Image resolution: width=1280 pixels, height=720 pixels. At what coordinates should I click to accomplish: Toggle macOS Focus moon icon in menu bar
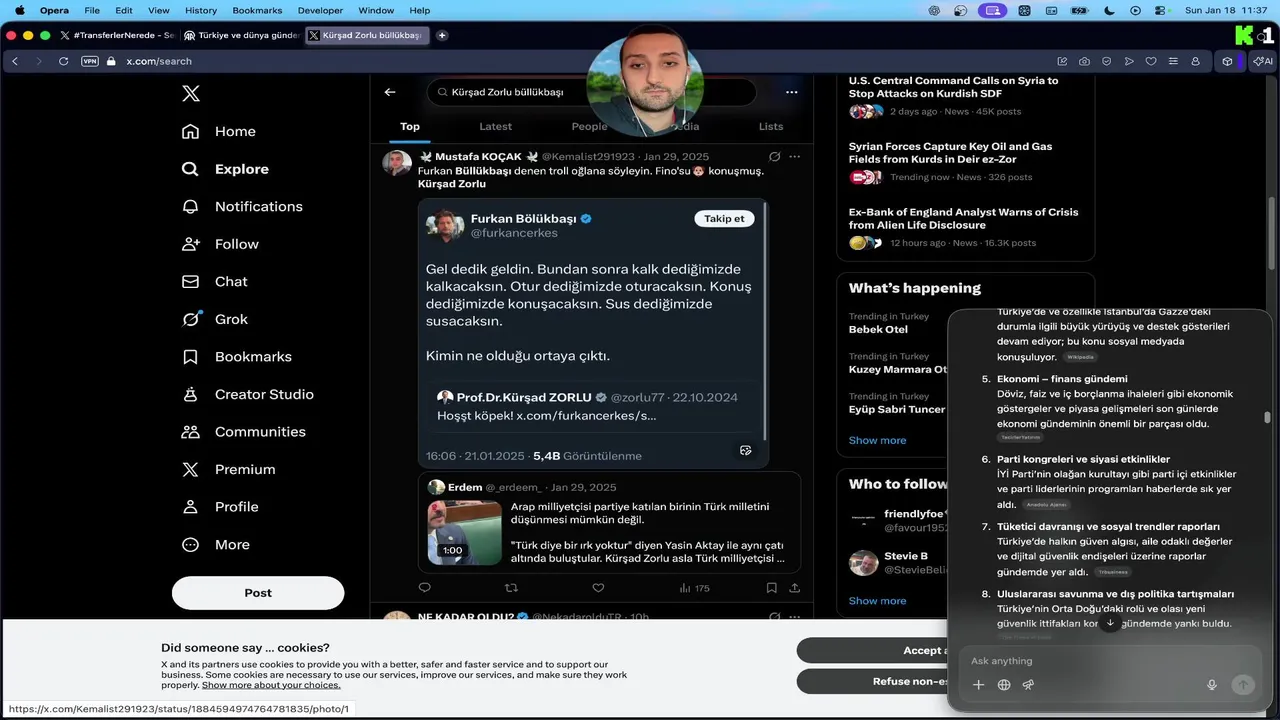coord(1109,10)
